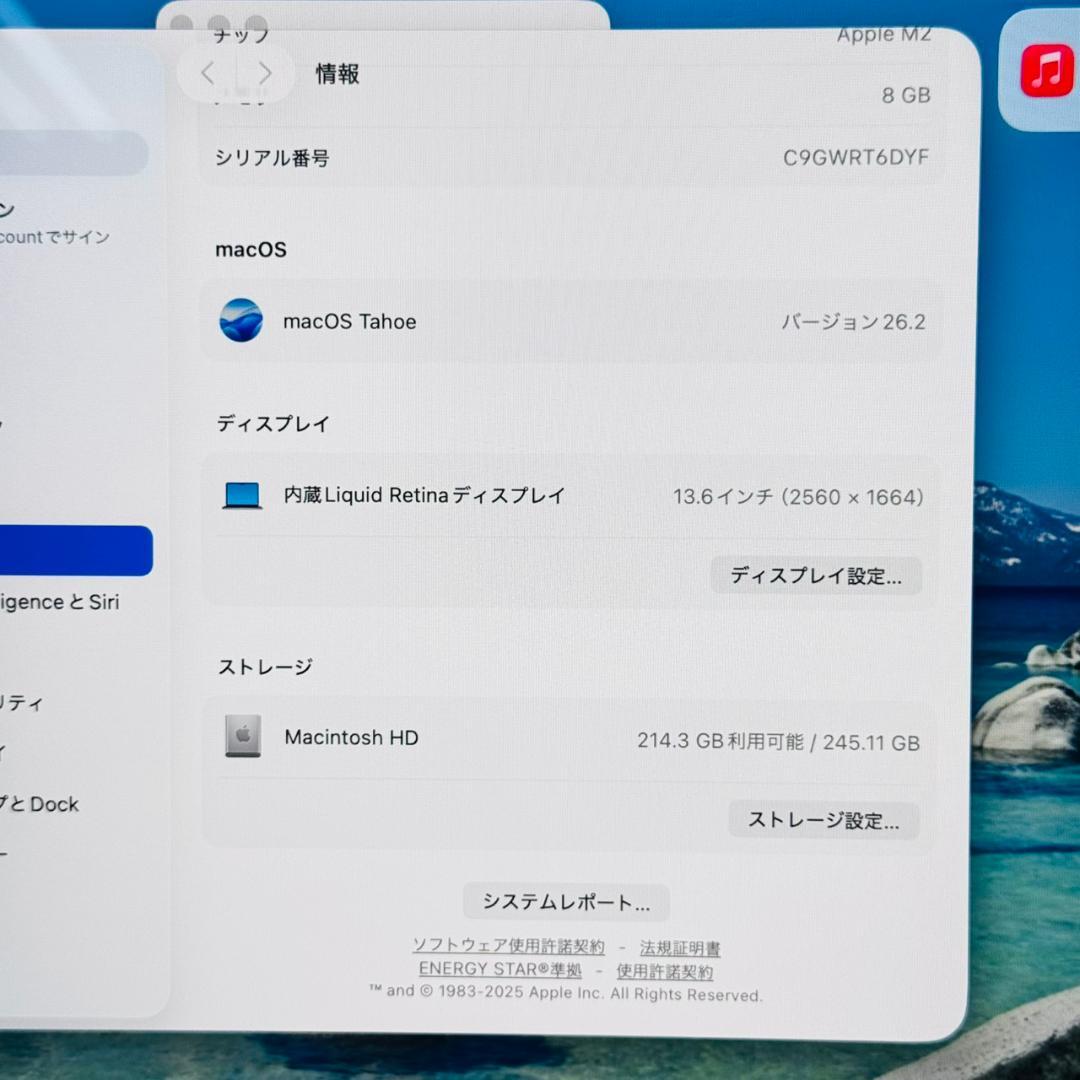
Task: Click the forward navigation arrow
Action: coord(265,73)
